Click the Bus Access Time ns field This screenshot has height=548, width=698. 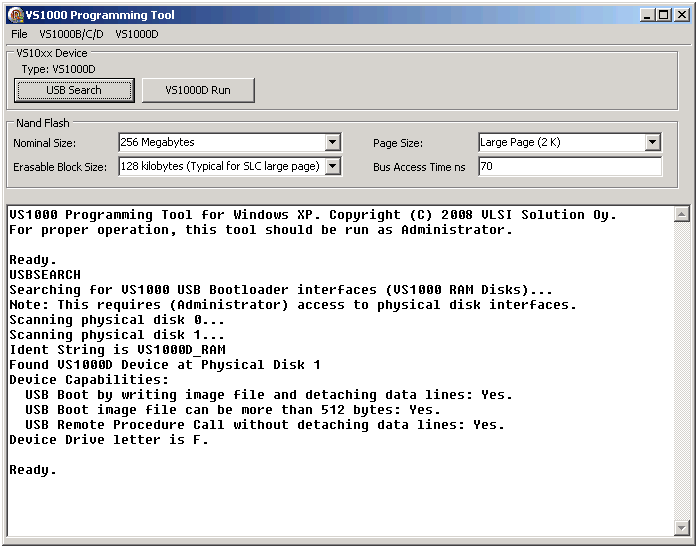(569, 167)
